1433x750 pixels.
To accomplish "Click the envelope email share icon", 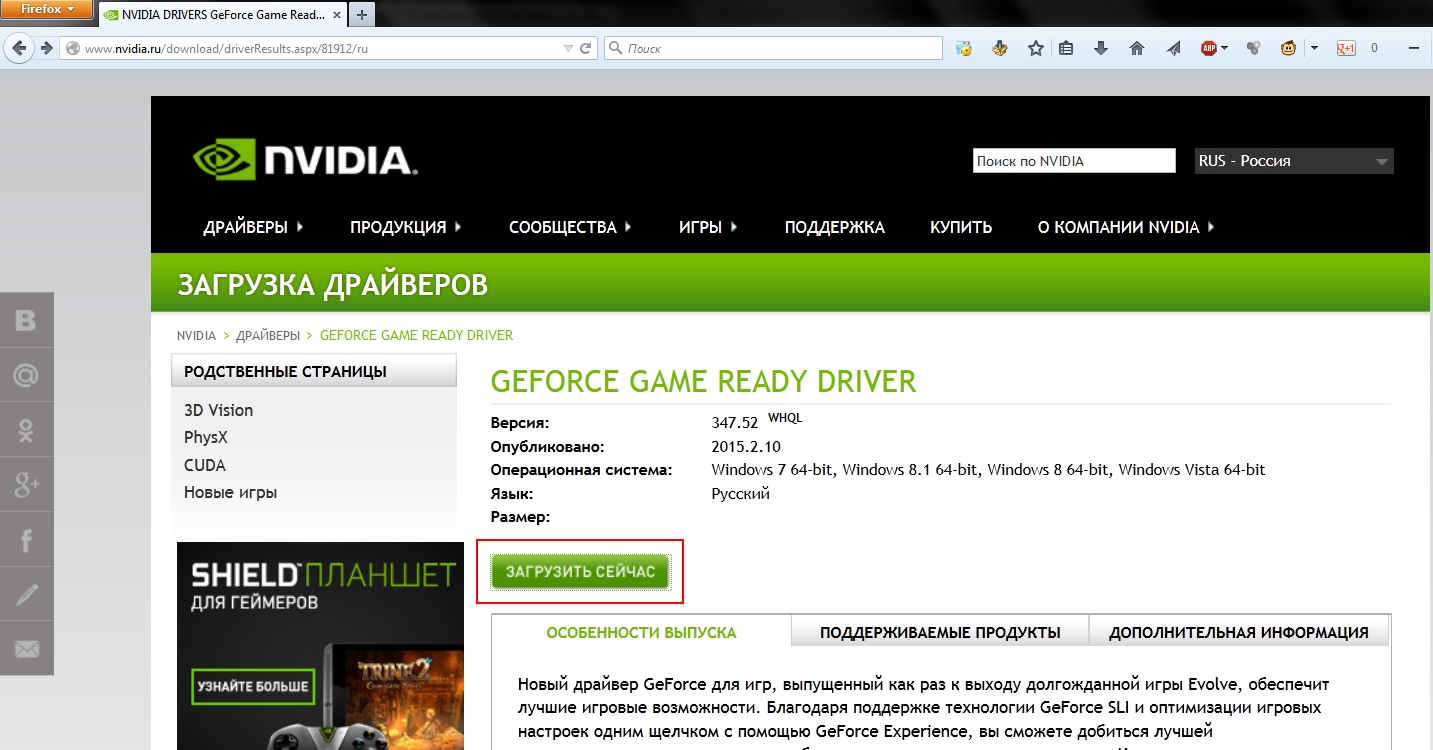I will (x=27, y=649).
